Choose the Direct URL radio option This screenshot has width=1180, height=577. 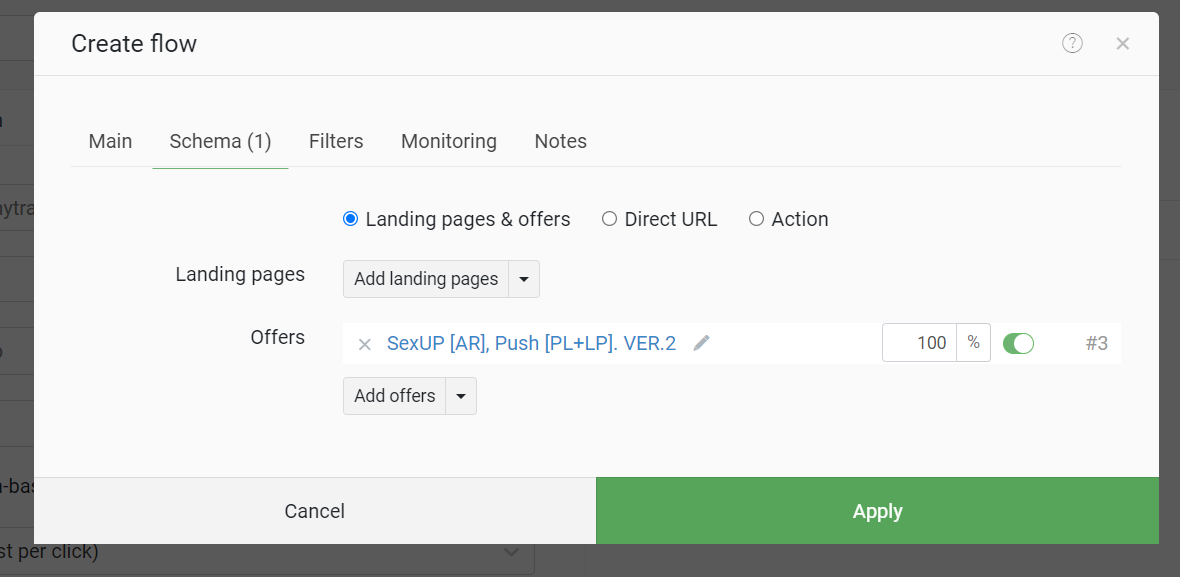point(610,219)
